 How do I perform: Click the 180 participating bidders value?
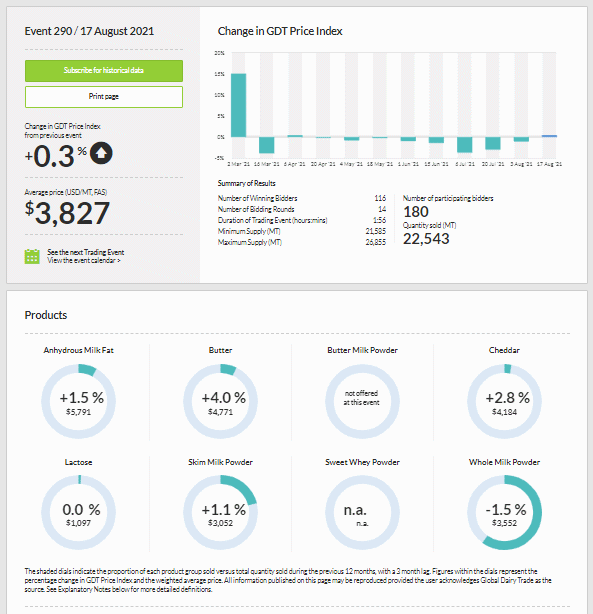tap(416, 212)
